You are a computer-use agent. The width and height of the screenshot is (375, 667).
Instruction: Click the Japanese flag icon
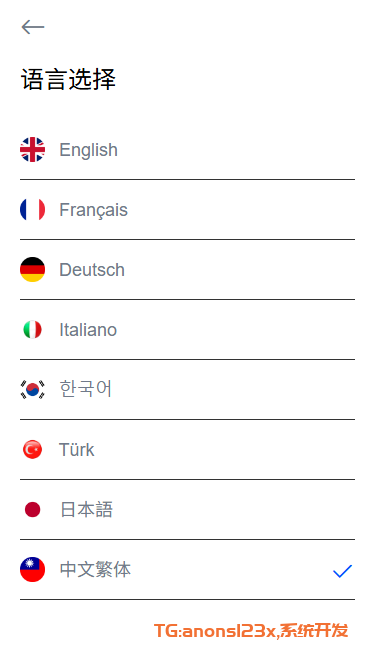pyautogui.click(x=32, y=510)
